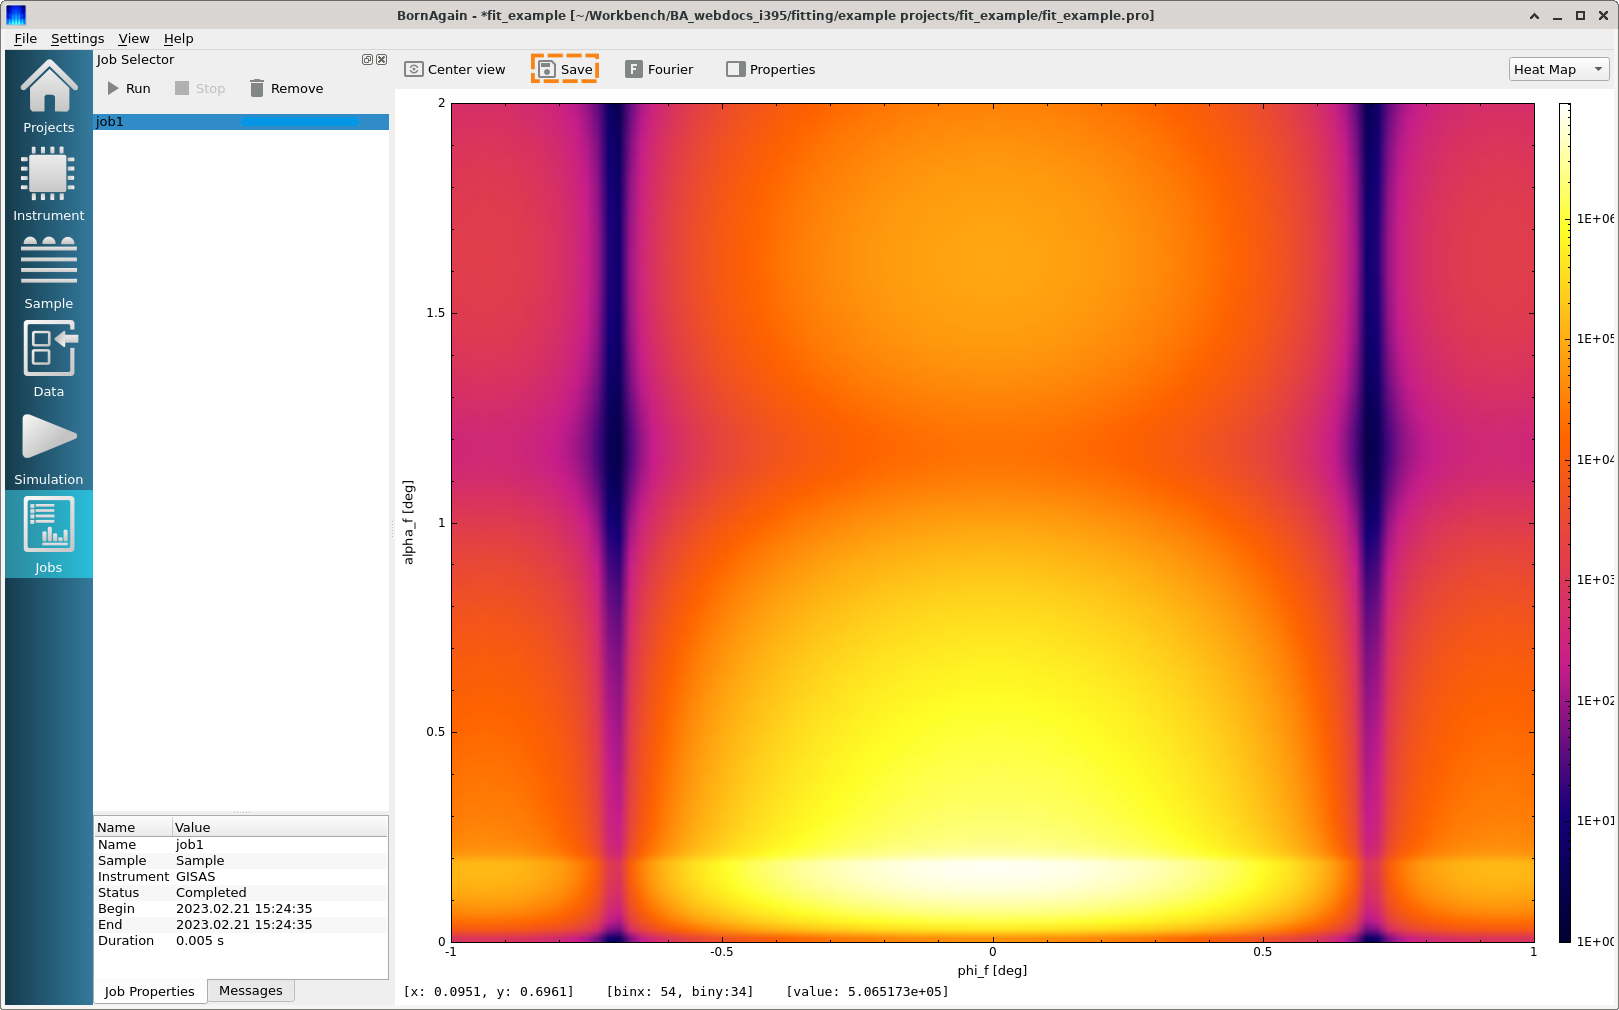Image resolution: width=1619 pixels, height=1010 pixels.
Task: Open the Instrument view
Action: (x=48, y=184)
